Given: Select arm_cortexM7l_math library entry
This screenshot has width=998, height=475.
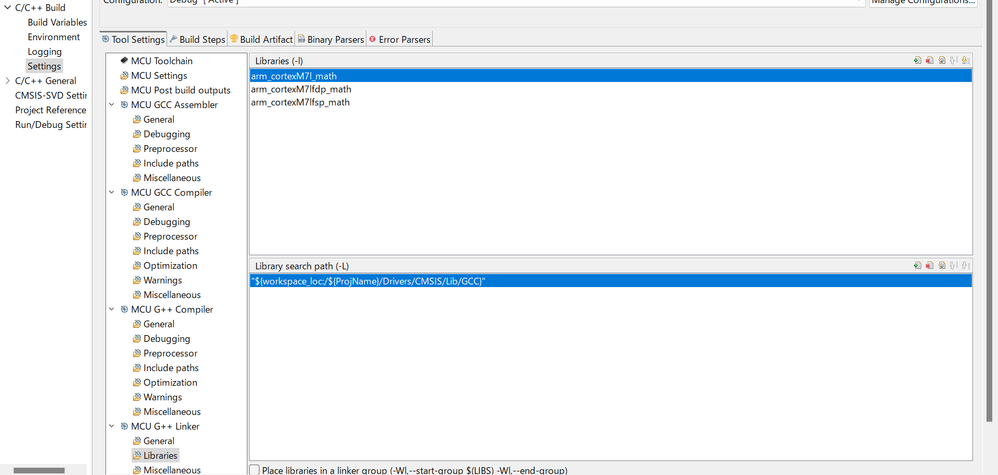Looking at the screenshot, I should pos(610,76).
